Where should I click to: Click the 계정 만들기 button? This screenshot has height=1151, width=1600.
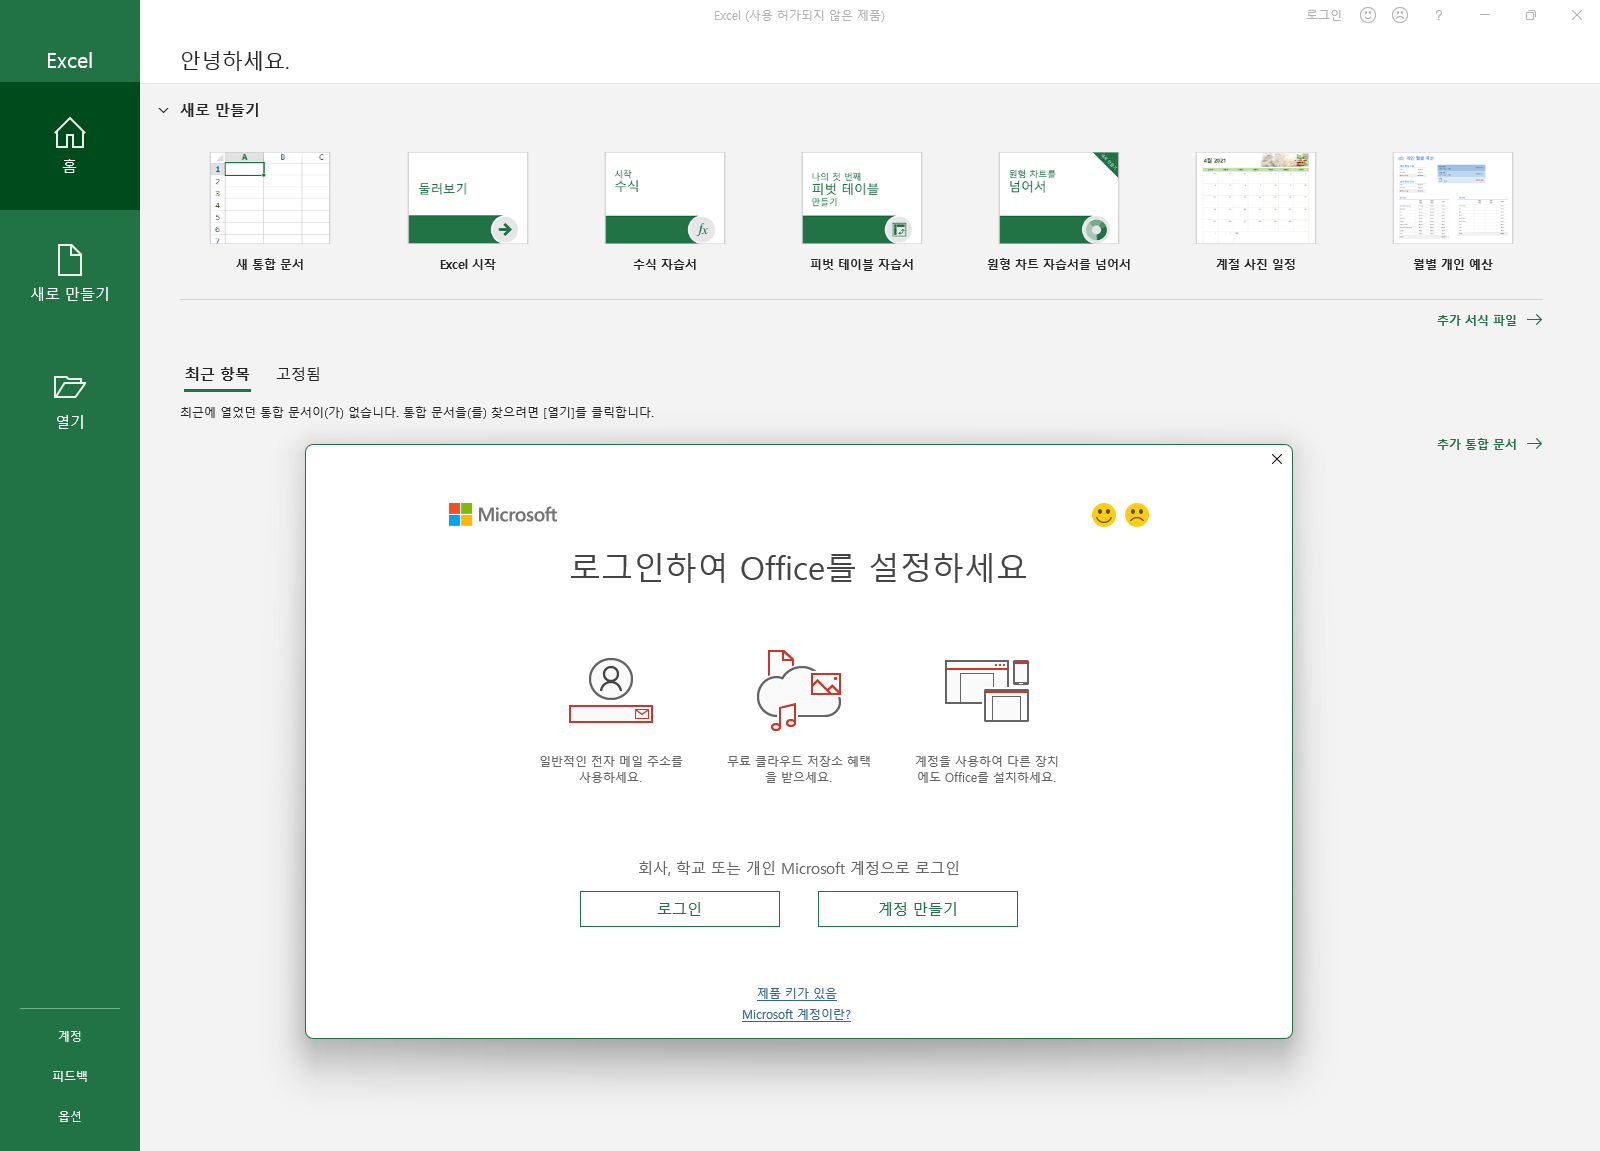point(918,909)
